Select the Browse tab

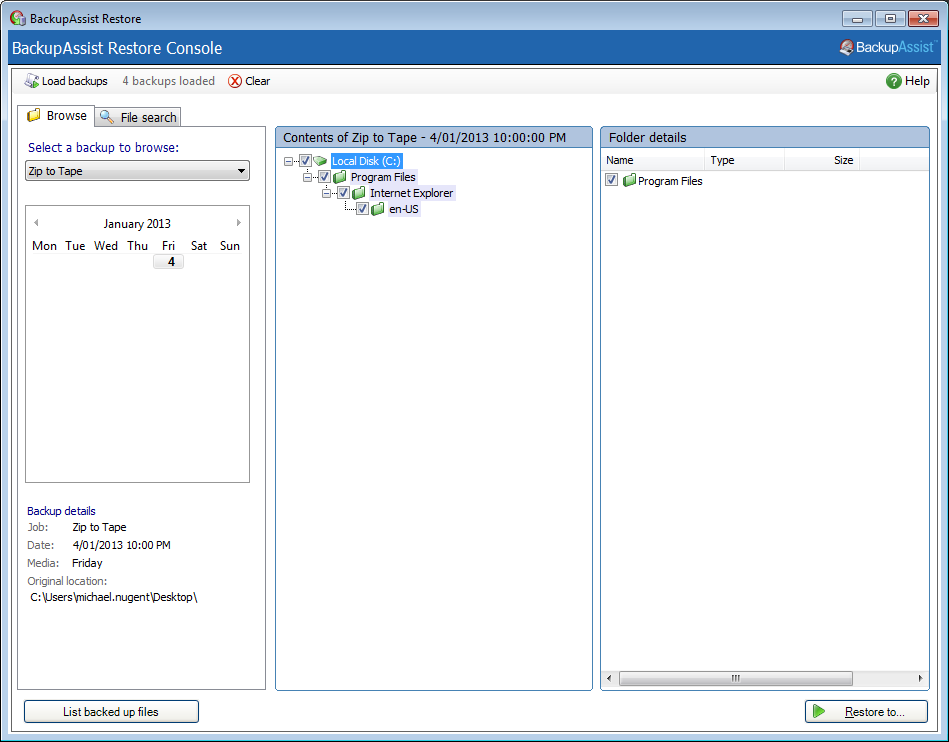coord(56,115)
